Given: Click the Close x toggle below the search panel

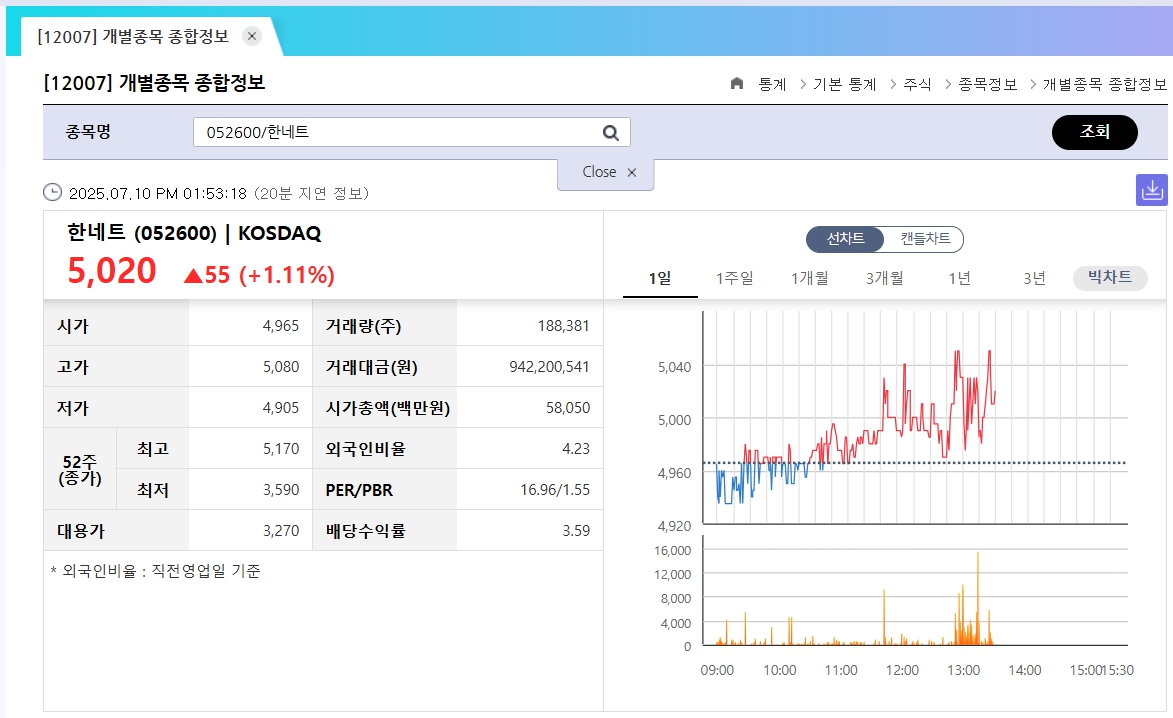Looking at the screenshot, I should pyautogui.click(x=606, y=173).
